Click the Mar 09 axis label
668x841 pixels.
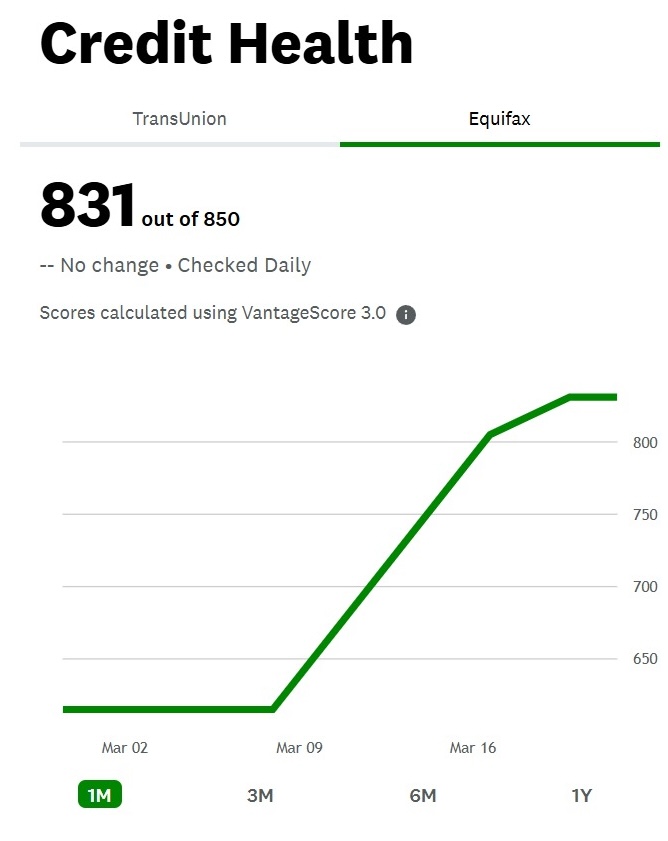(x=299, y=748)
